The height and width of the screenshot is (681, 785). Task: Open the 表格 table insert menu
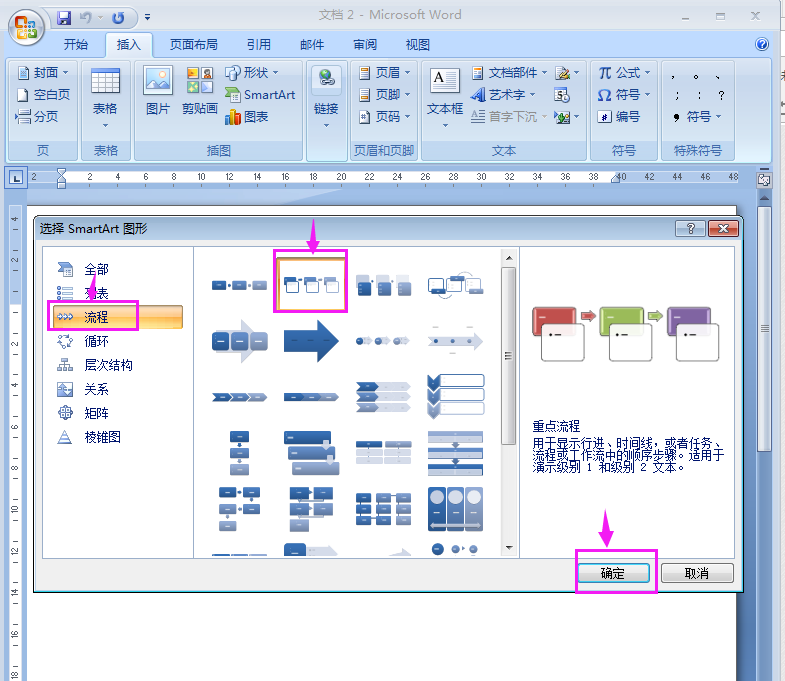[x=105, y=98]
